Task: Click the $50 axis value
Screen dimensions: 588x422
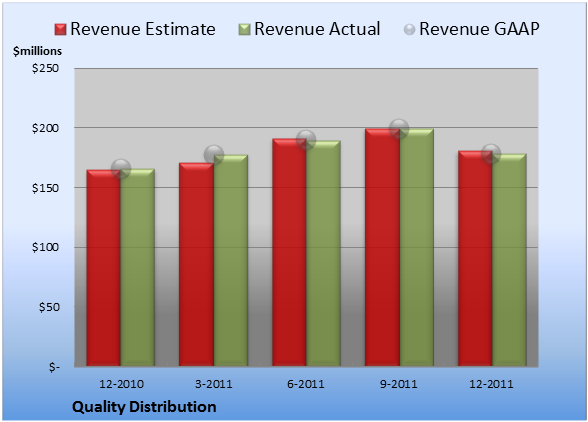Action: (x=49, y=307)
